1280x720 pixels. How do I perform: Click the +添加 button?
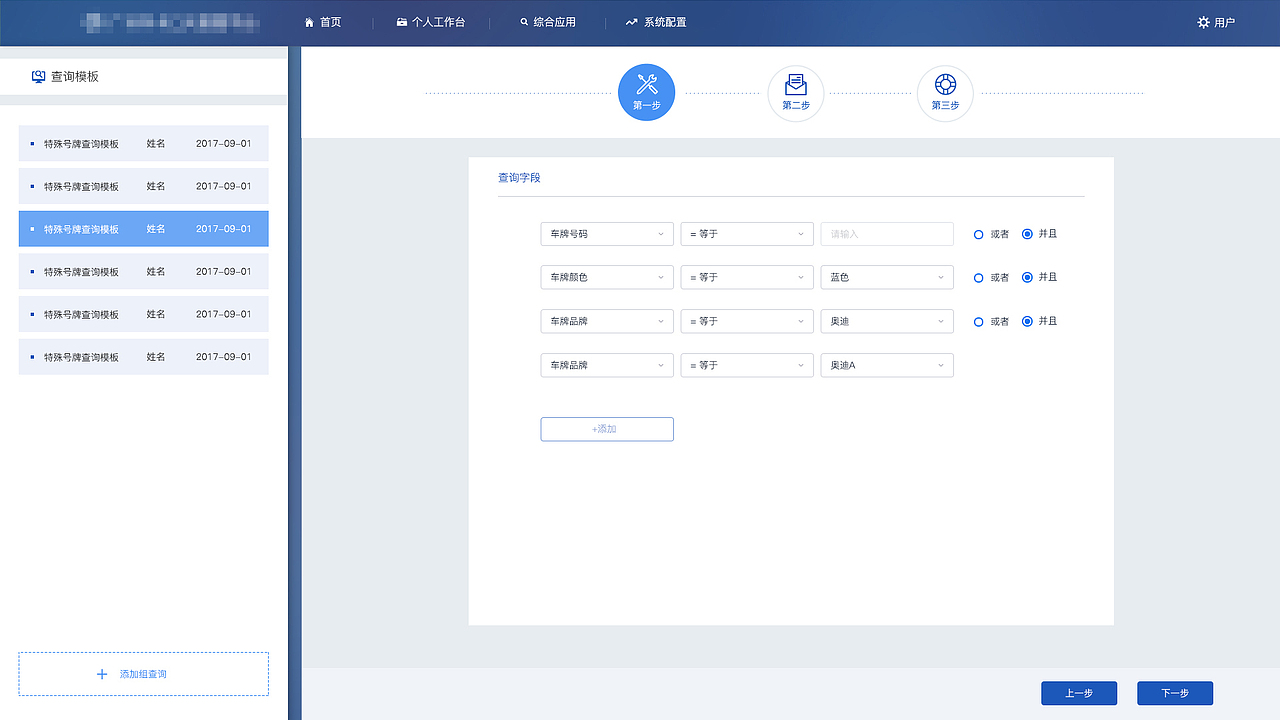pyautogui.click(x=607, y=429)
